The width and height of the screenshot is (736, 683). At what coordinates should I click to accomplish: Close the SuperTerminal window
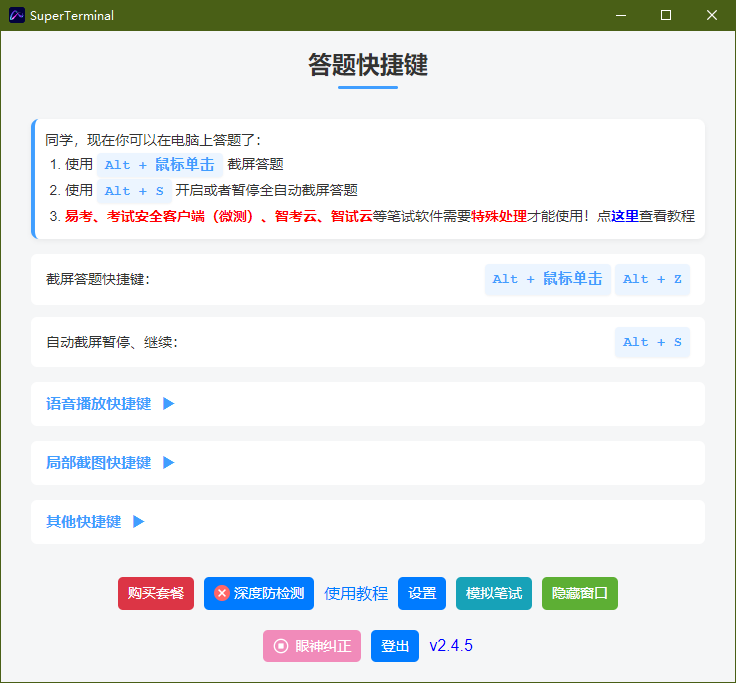coord(712,15)
